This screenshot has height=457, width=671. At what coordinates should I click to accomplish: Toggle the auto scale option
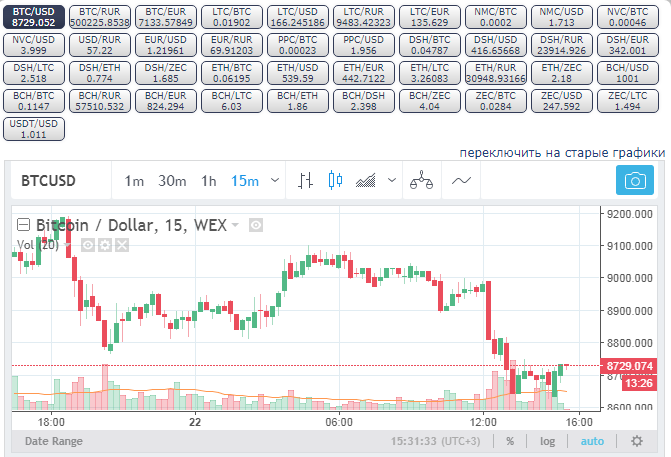click(x=593, y=441)
